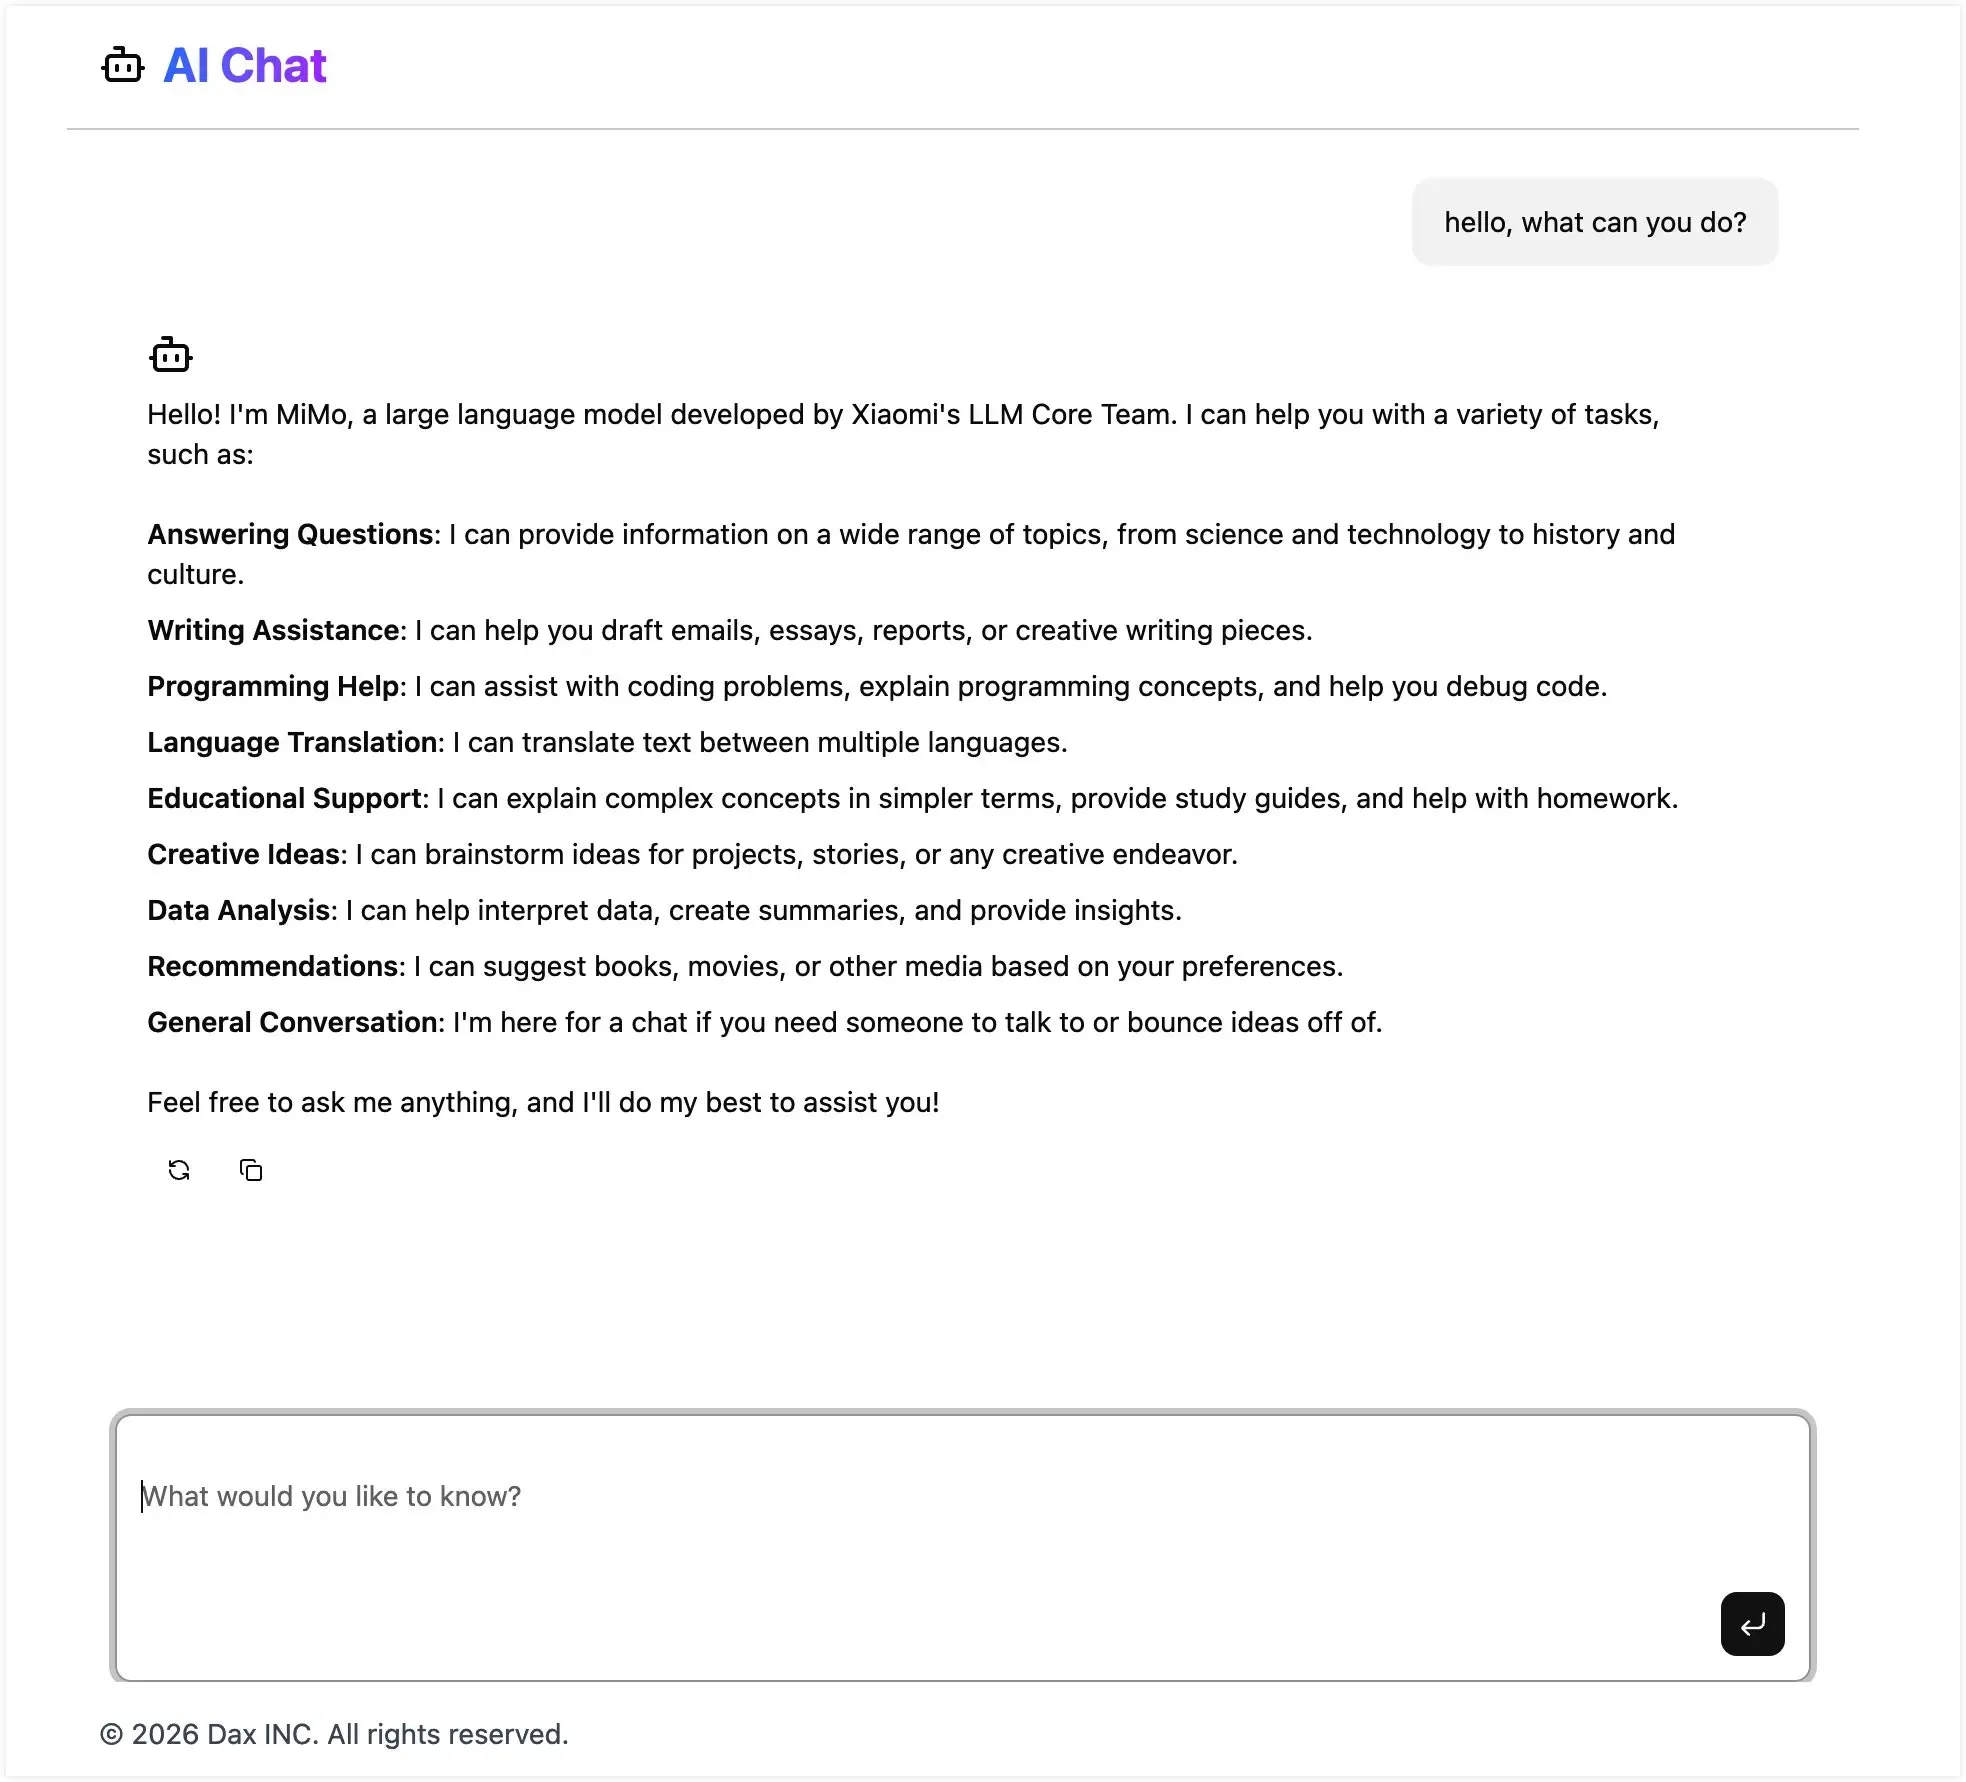
Task: Click the AI Chat title
Action: click(x=245, y=66)
